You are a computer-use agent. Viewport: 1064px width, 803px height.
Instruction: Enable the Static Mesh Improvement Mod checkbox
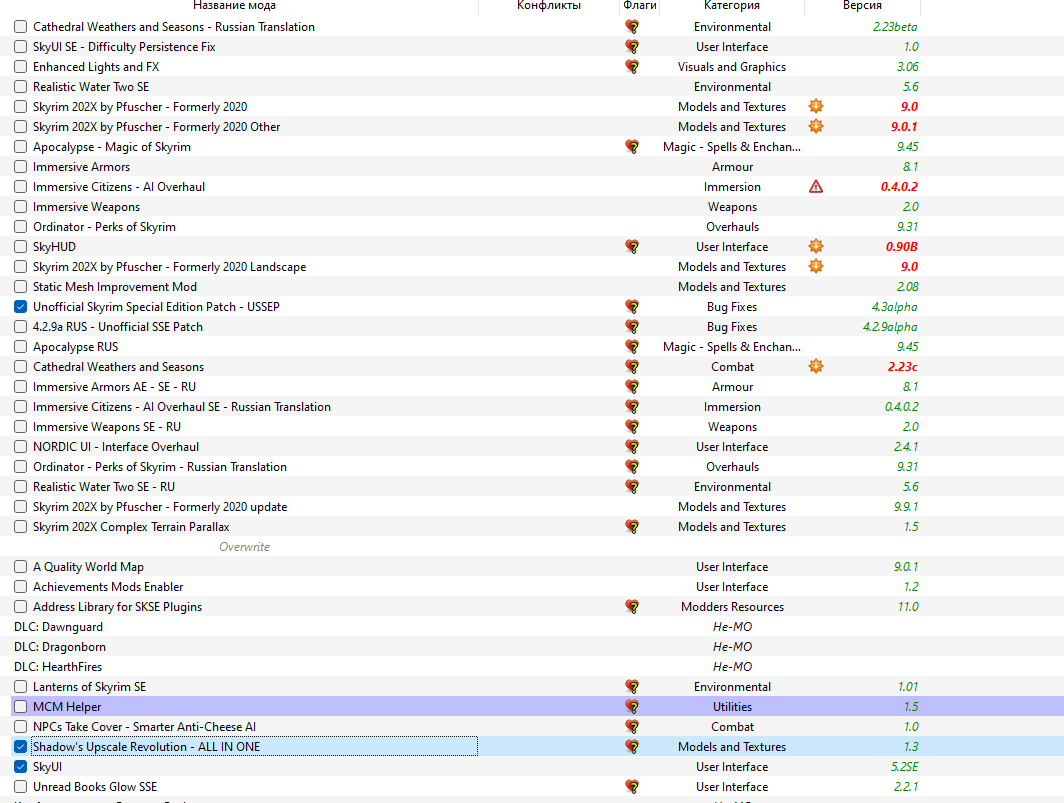tap(20, 287)
